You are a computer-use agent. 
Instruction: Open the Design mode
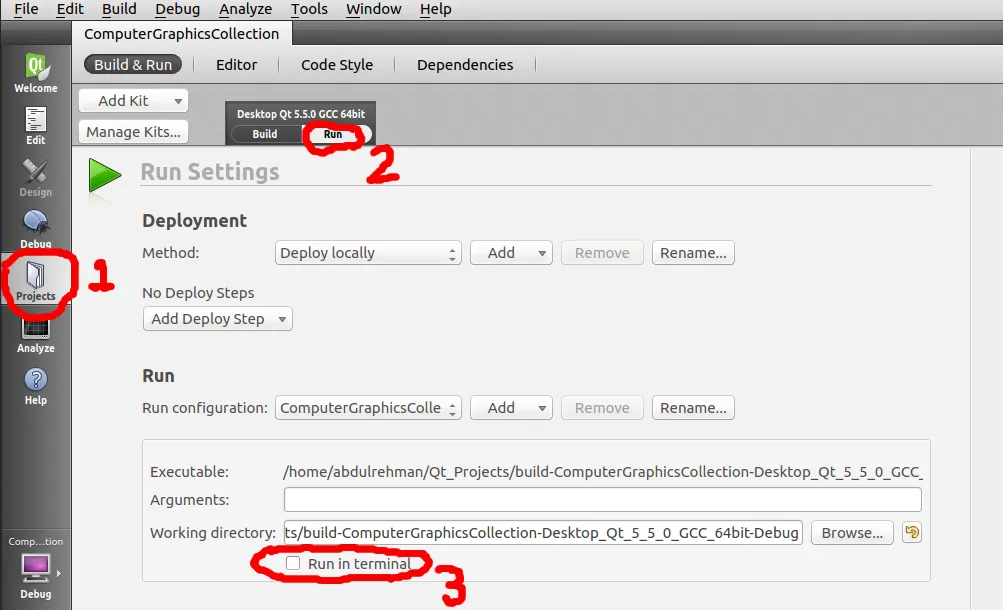(x=36, y=178)
